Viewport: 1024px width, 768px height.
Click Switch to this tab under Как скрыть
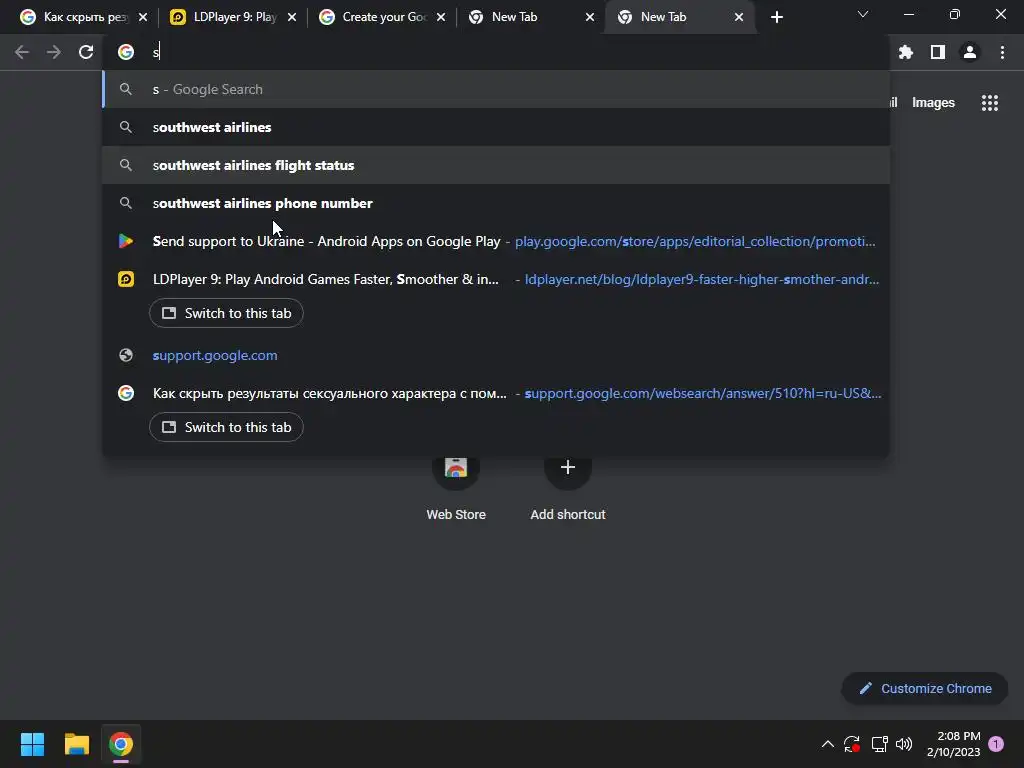pyautogui.click(x=226, y=427)
